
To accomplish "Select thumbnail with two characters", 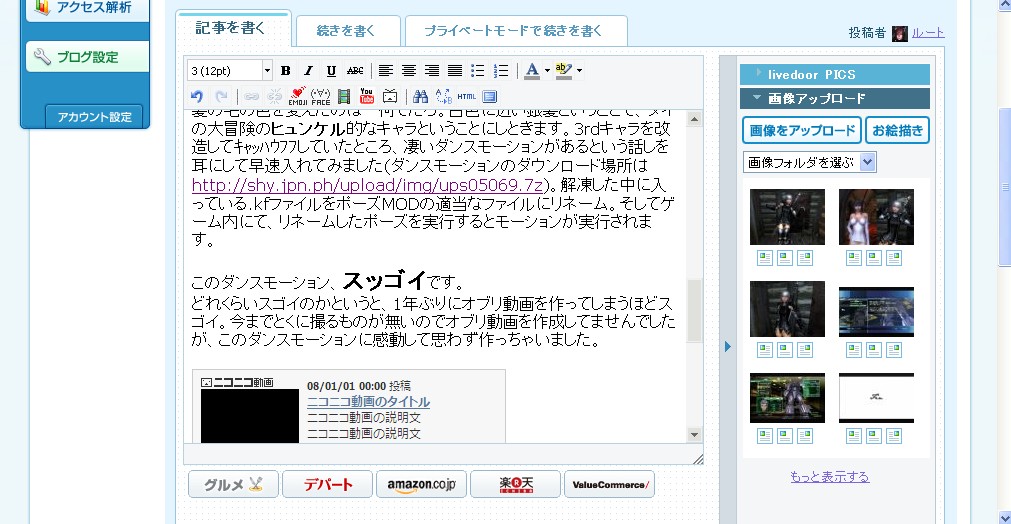I will pos(876,217).
